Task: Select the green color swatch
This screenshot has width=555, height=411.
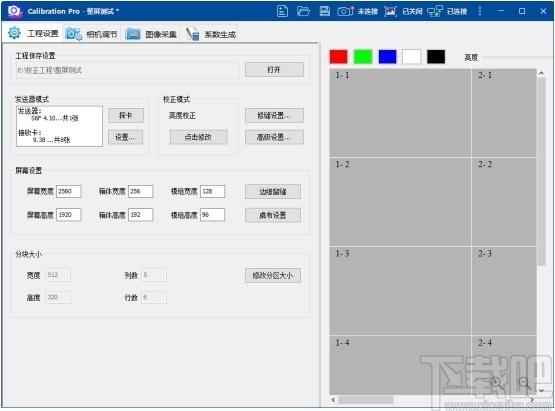Action: (363, 57)
